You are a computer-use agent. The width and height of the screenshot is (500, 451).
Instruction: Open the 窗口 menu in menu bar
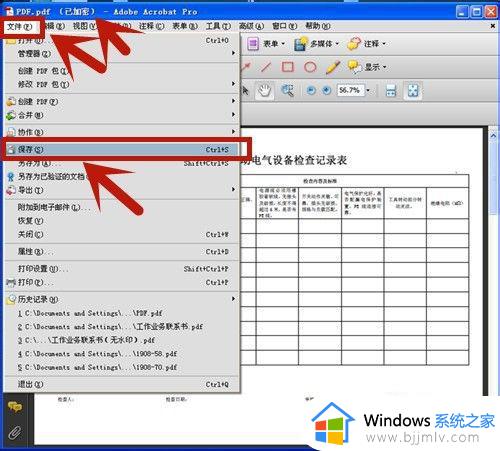point(284,26)
